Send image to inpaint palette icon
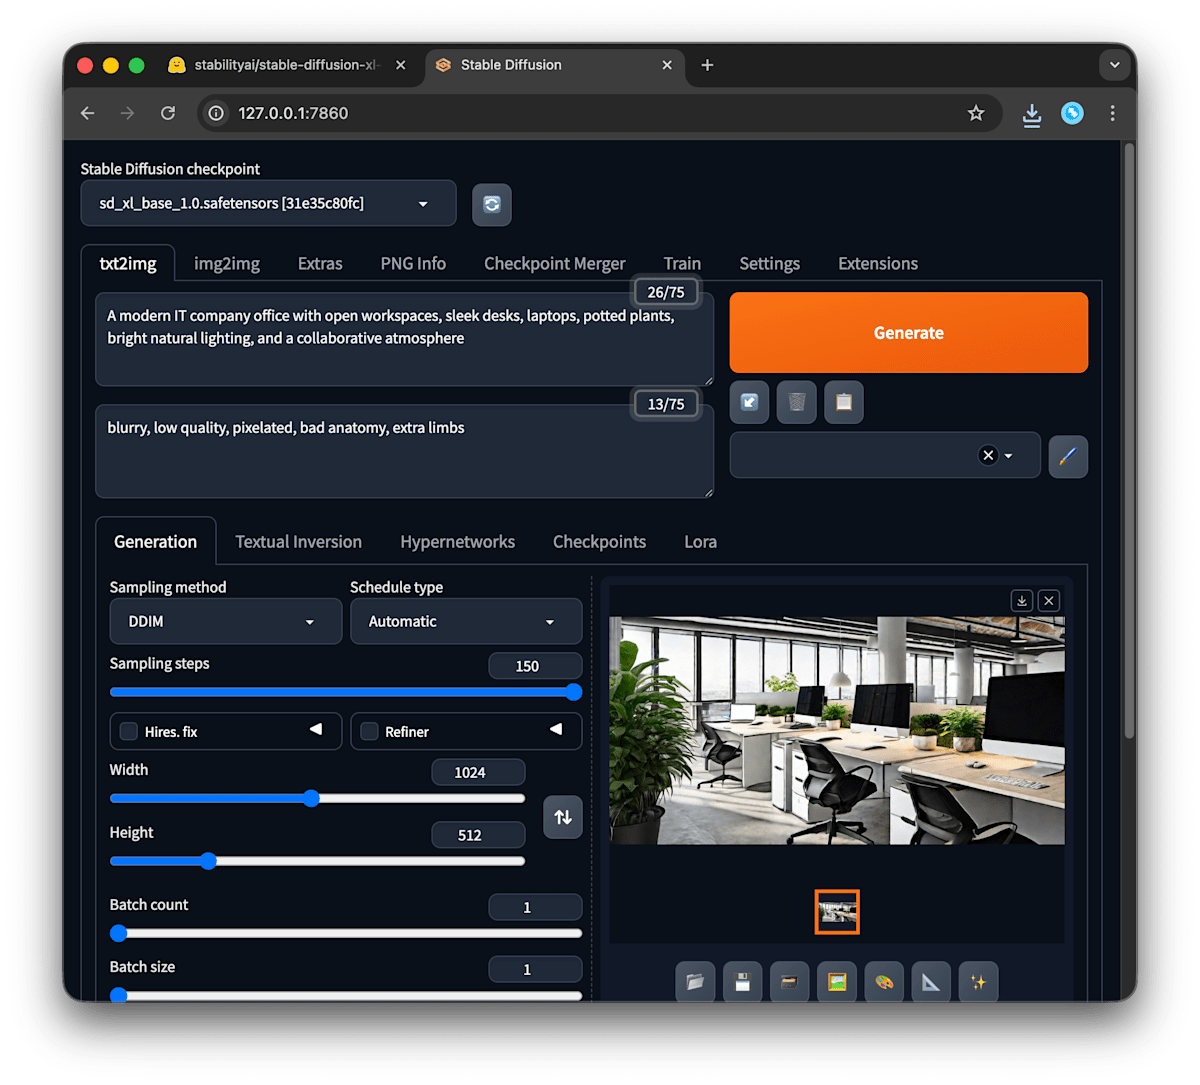Image resolution: width=1200 pixels, height=1085 pixels. click(884, 982)
